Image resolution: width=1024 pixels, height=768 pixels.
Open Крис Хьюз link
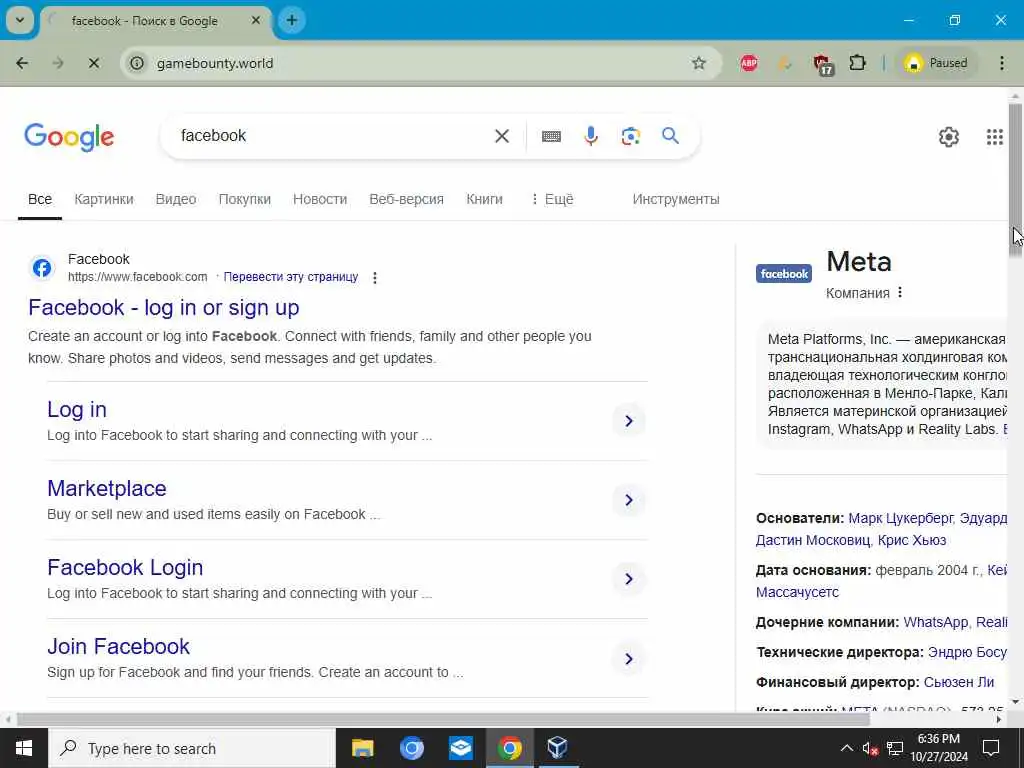(912, 541)
